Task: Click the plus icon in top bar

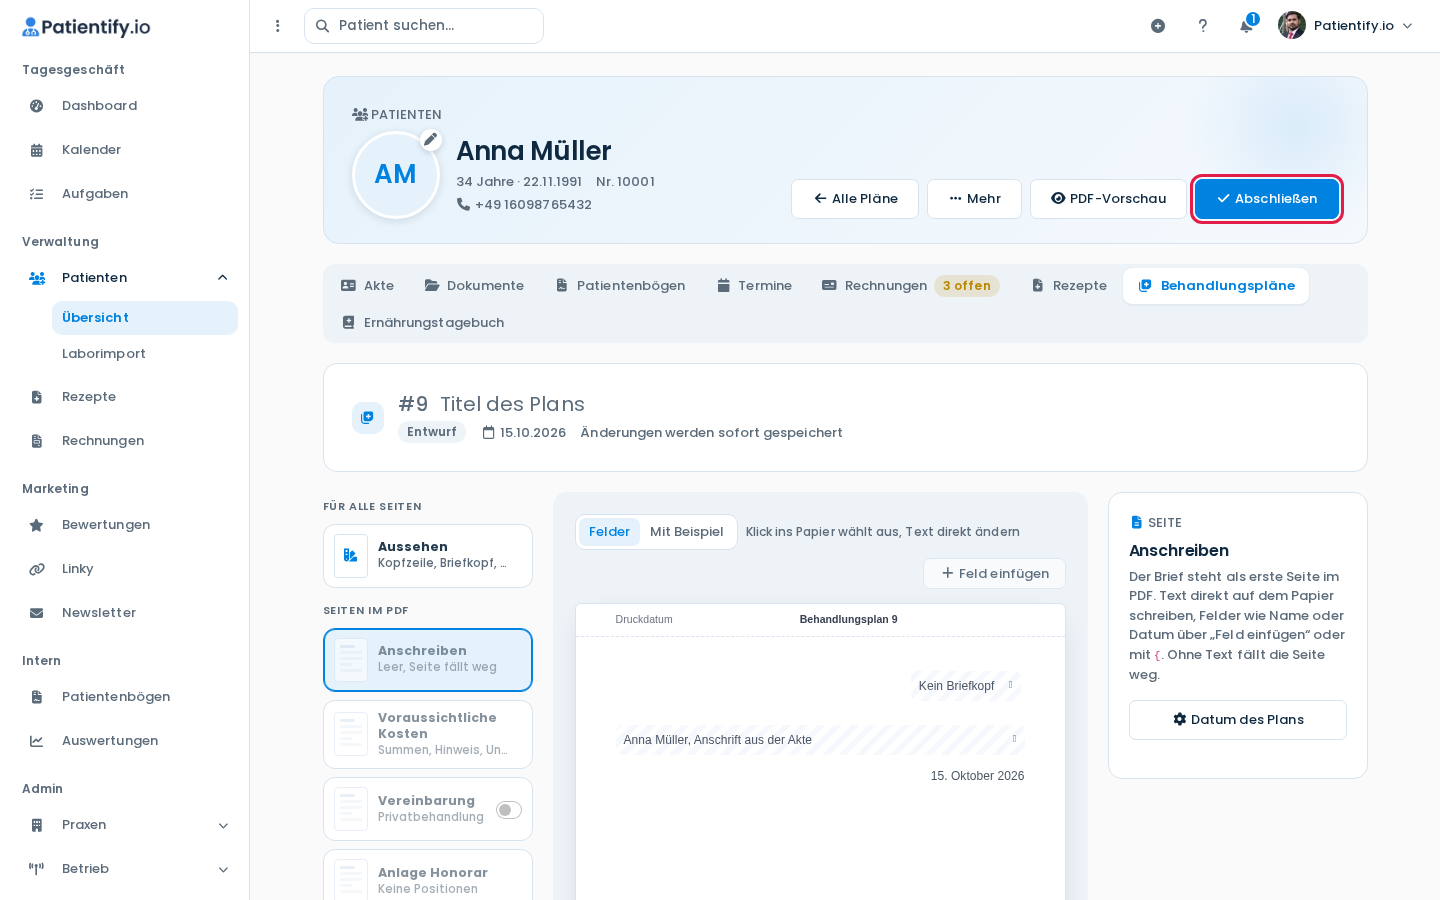Action: click(x=1158, y=26)
